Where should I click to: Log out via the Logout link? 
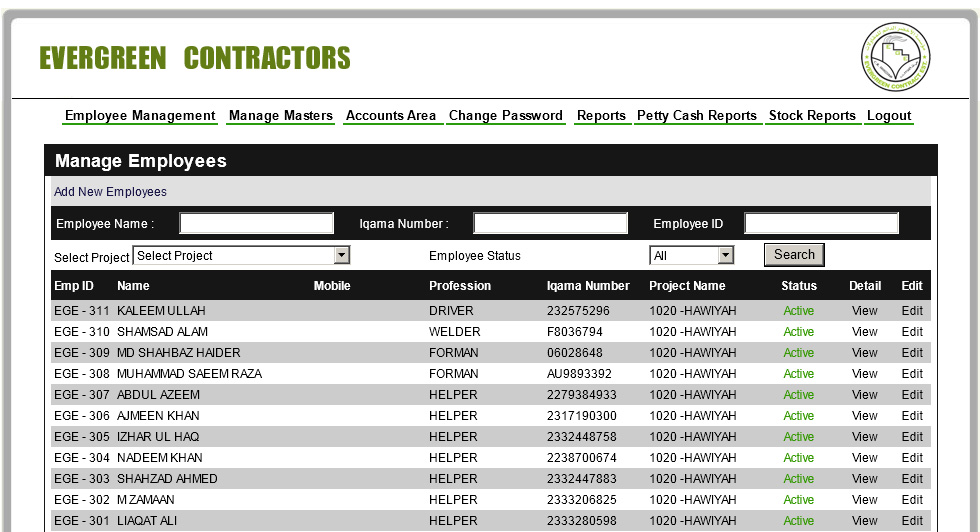click(x=889, y=116)
